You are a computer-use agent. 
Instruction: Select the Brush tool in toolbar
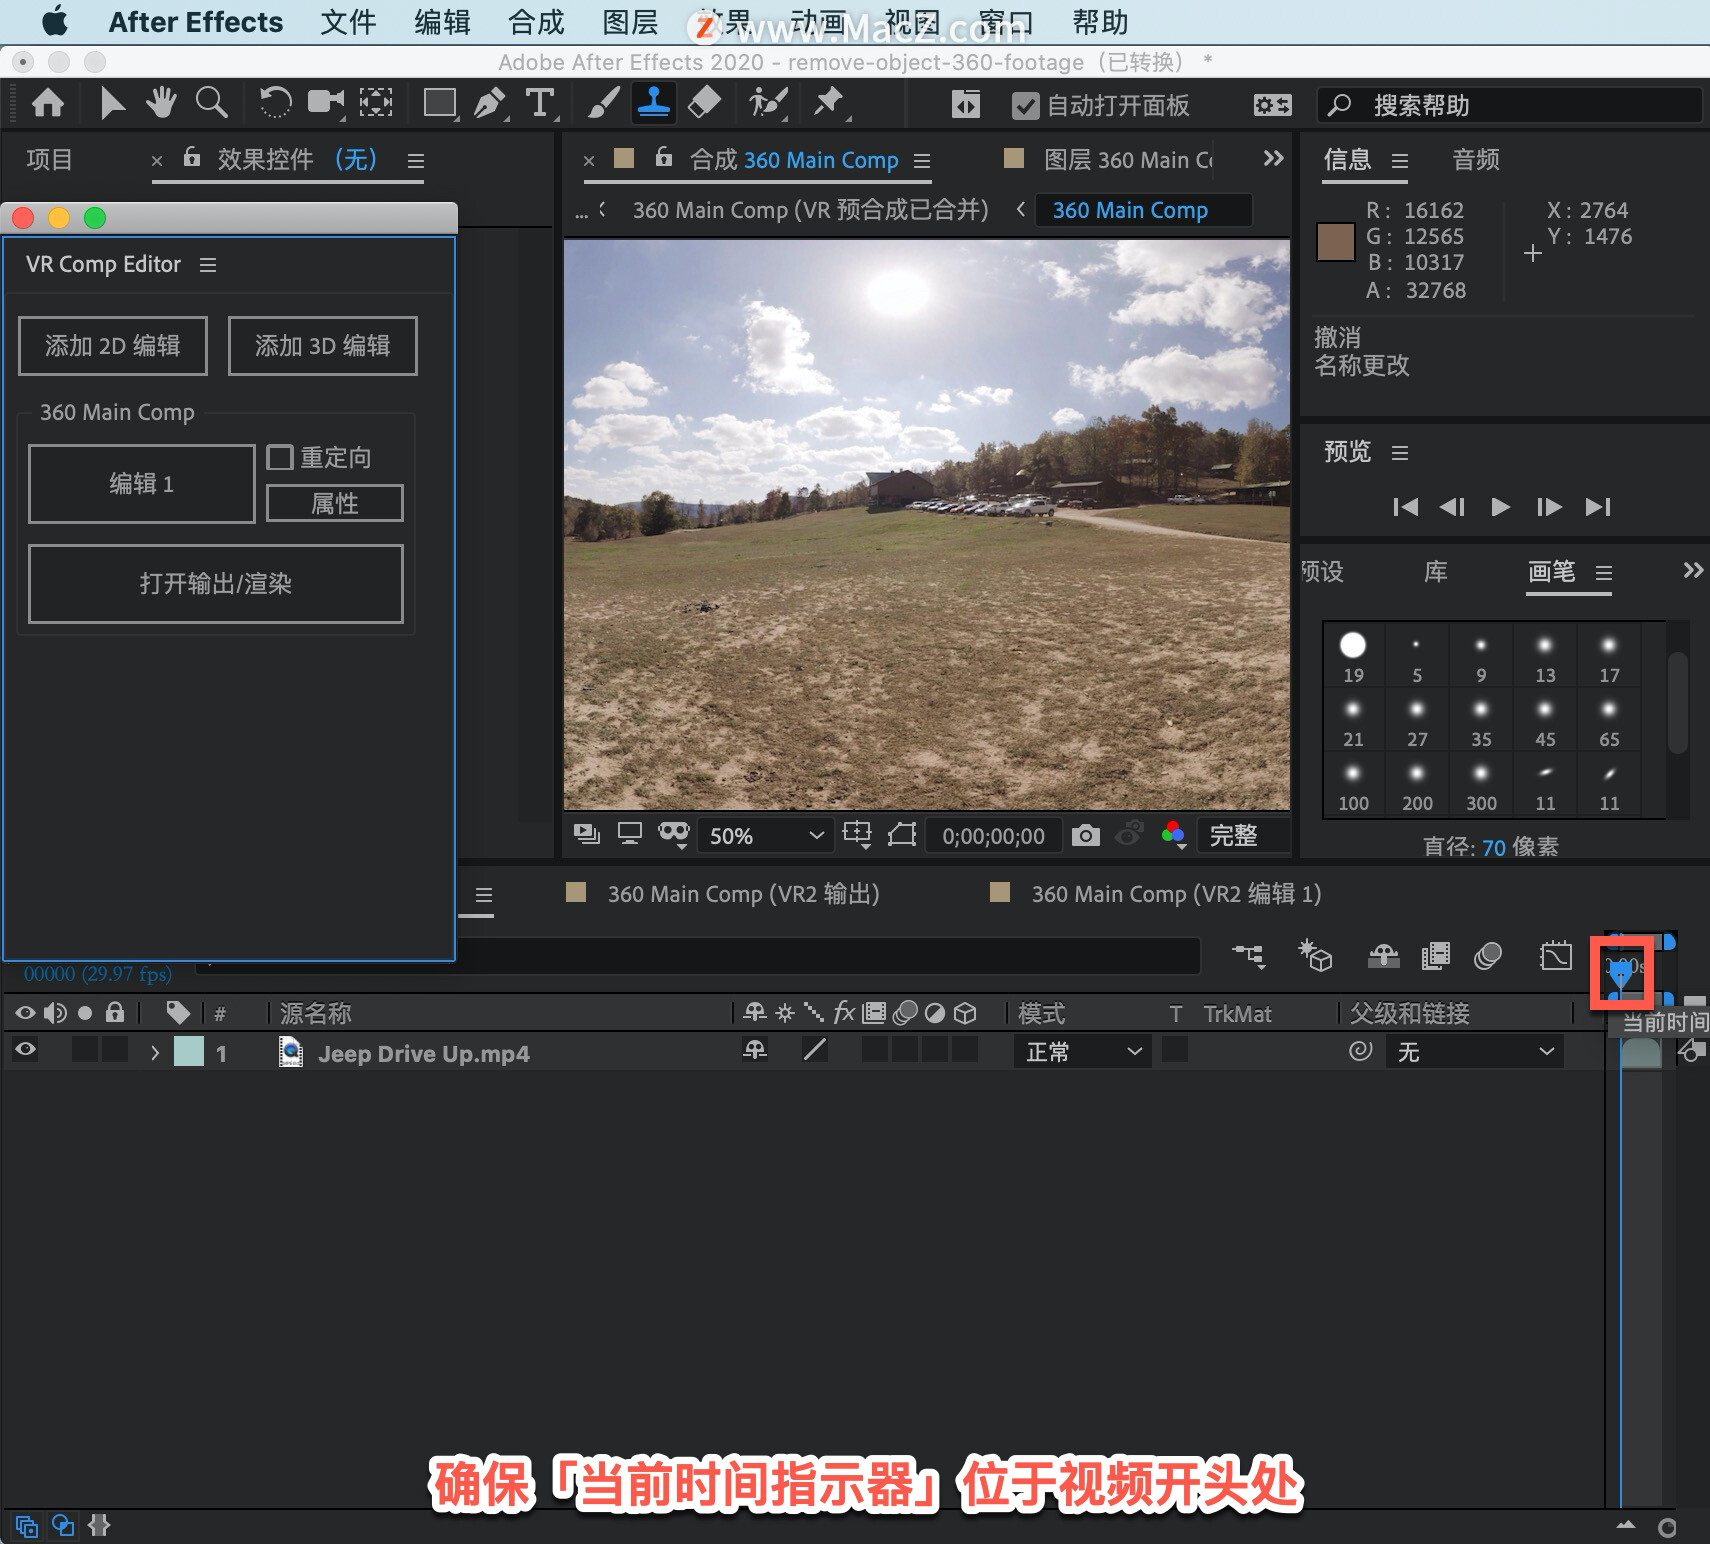[x=602, y=103]
